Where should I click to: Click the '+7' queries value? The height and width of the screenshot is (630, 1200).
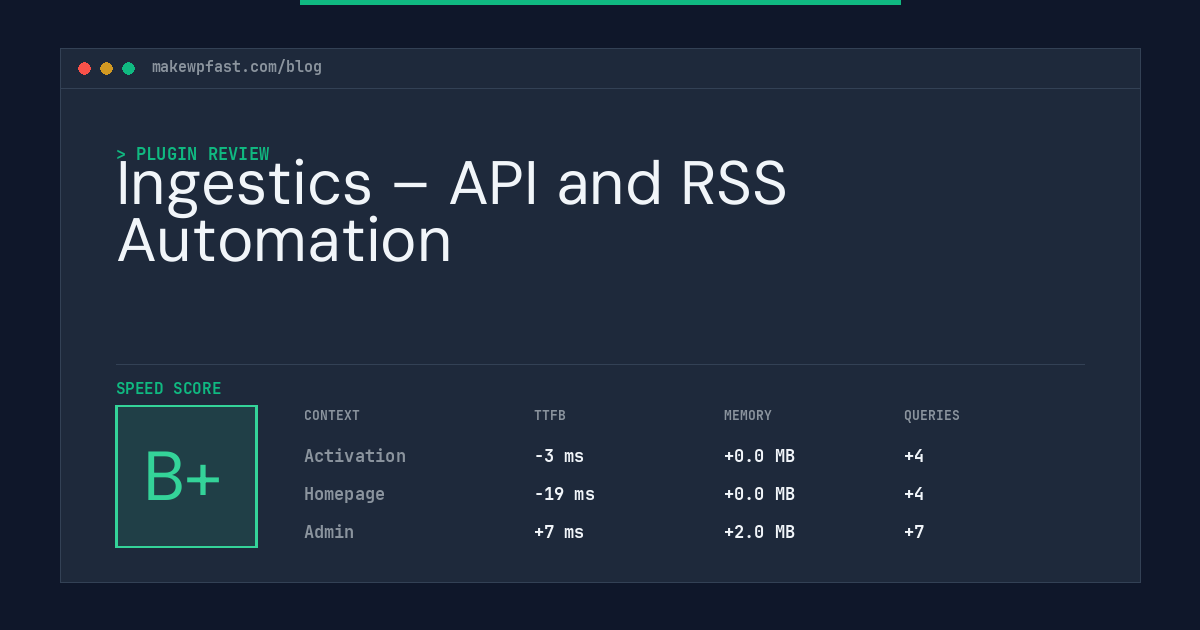pos(914,532)
